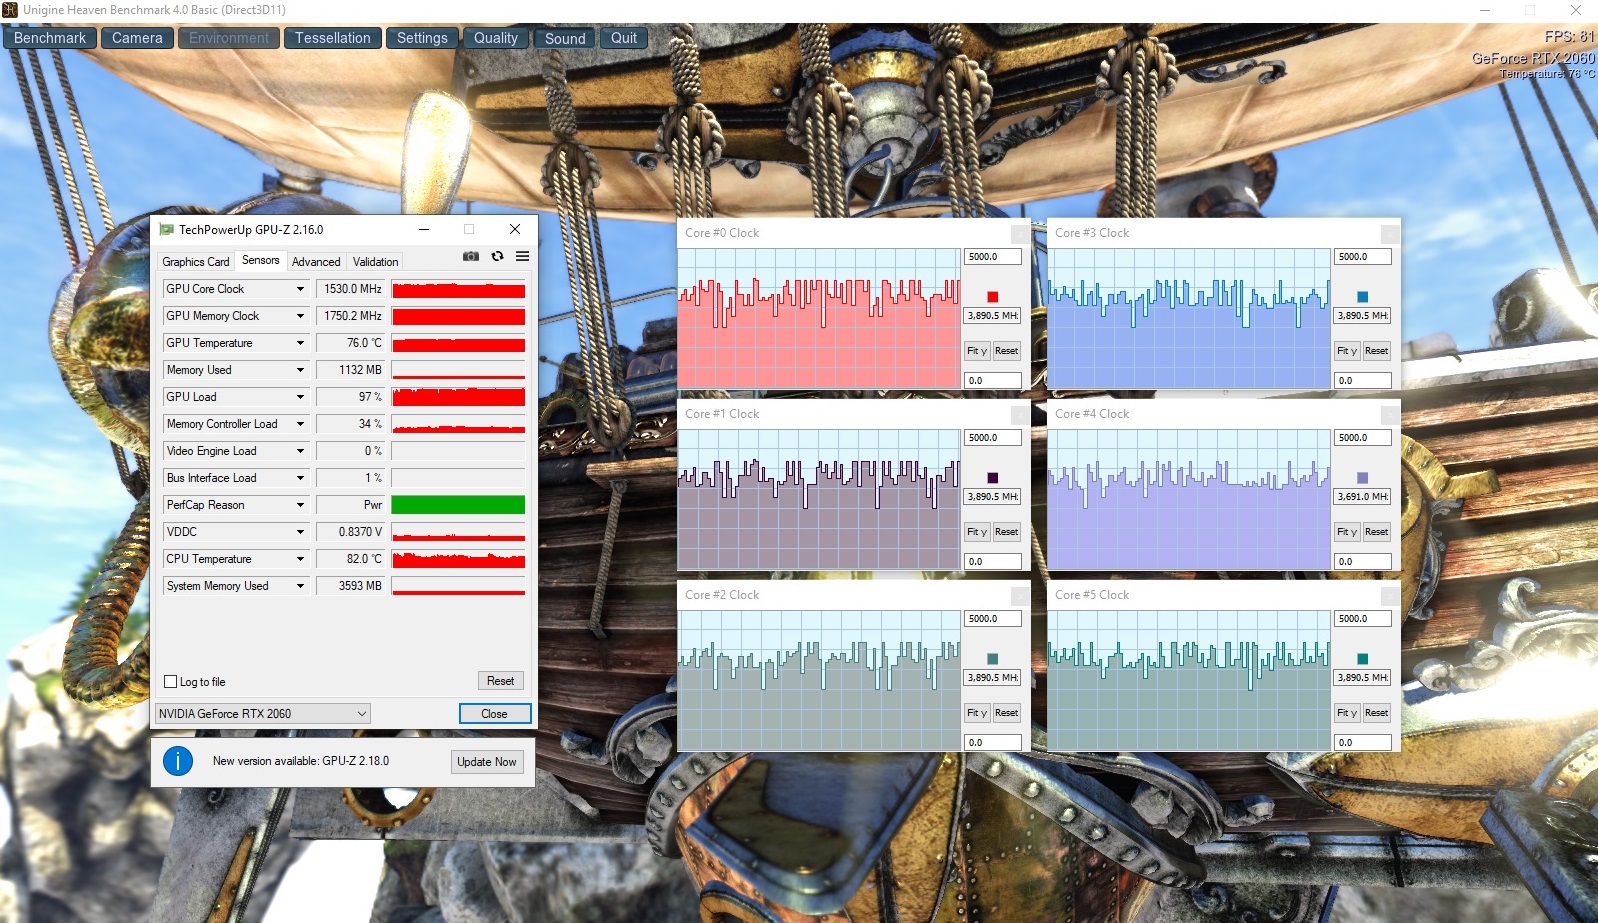This screenshot has height=923, width=1598.
Task: Open the GPU Core Clock sensor dropdown
Action: pyautogui.click(x=300, y=289)
